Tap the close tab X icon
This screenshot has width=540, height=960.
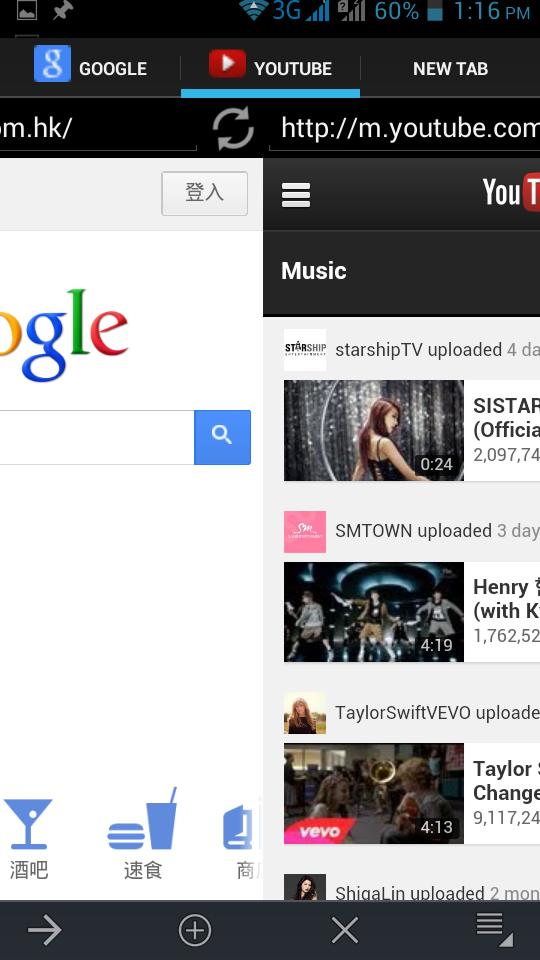pos(345,931)
